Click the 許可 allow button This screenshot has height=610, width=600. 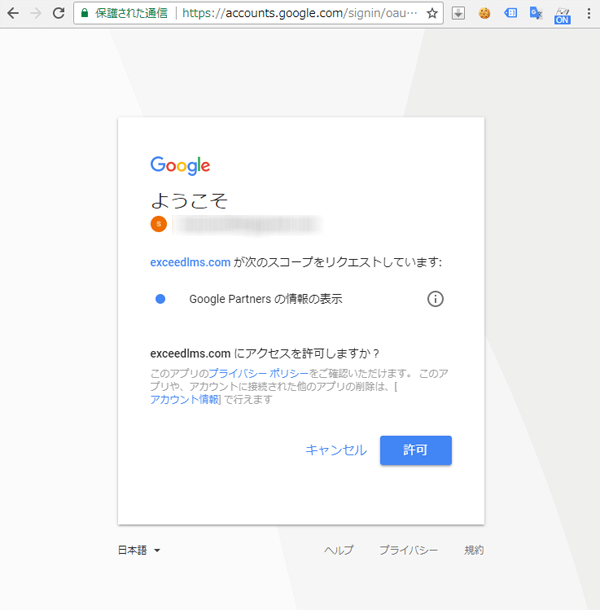coord(416,450)
